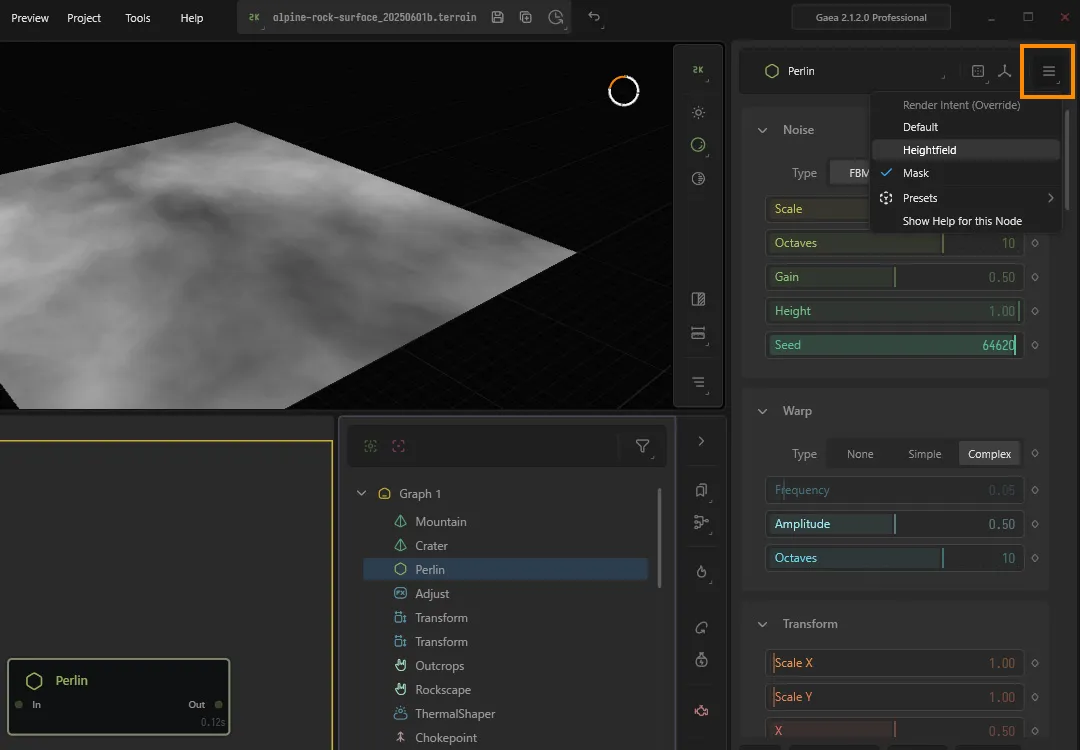Click the build history clock icon

555,17
